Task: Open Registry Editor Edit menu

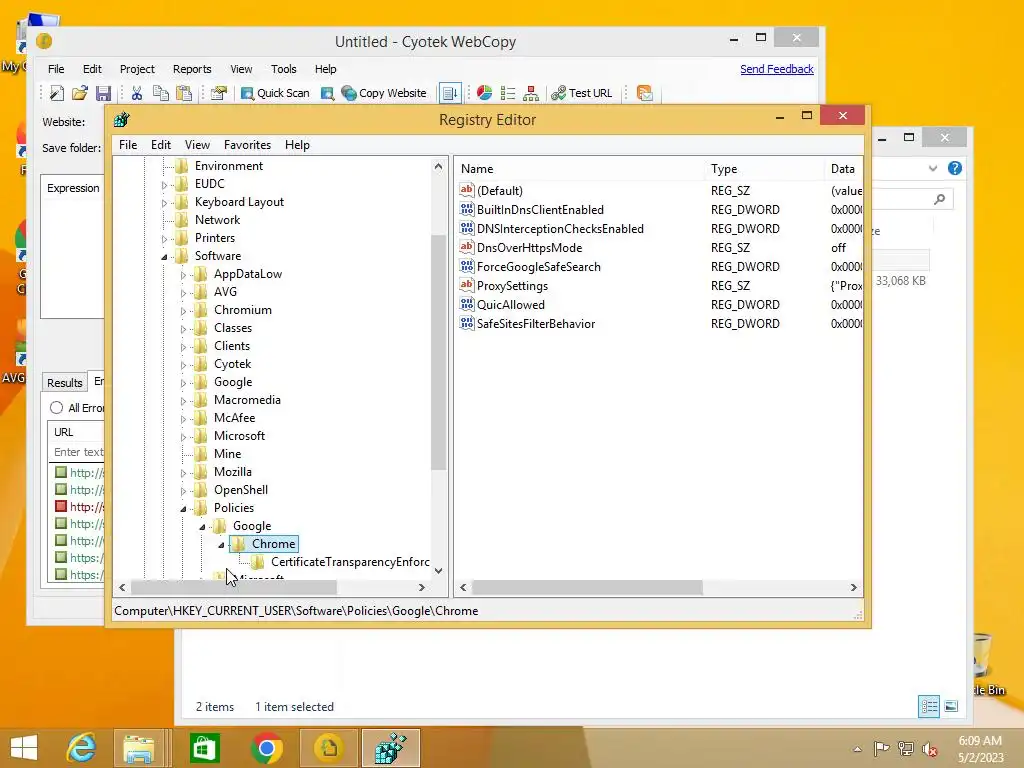Action: coord(161,145)
